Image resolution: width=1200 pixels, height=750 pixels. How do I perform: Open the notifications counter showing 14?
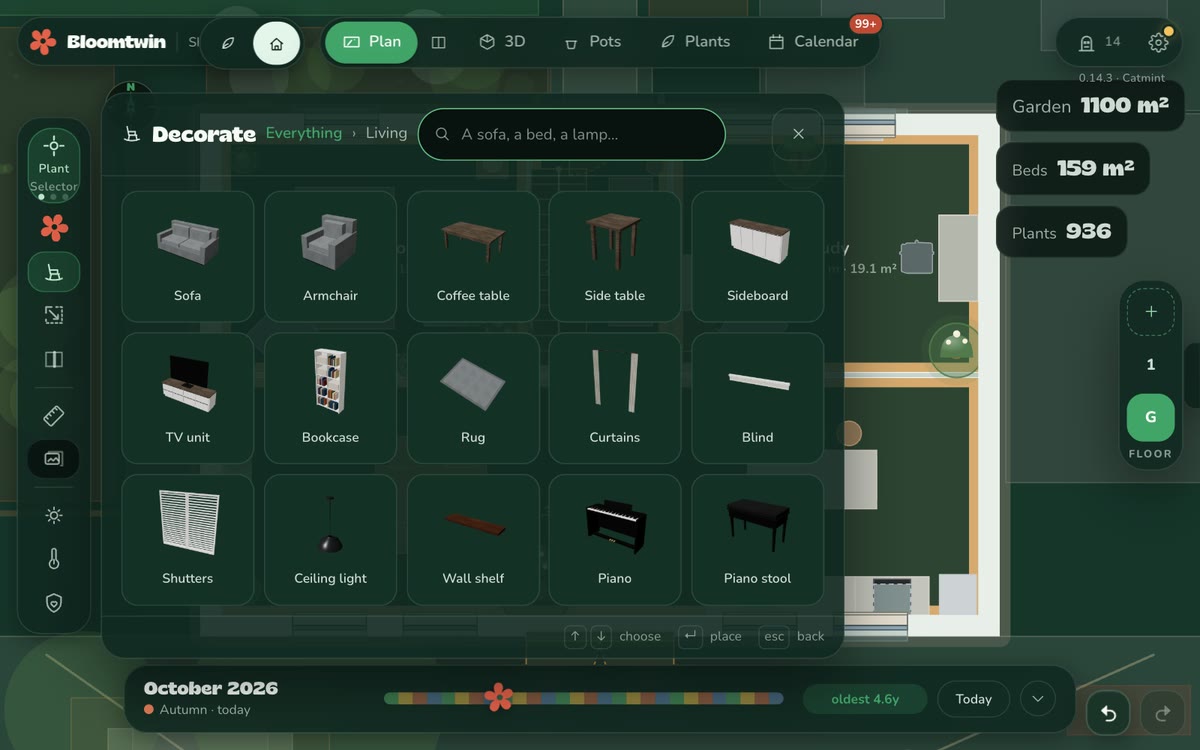(1099, 43)
